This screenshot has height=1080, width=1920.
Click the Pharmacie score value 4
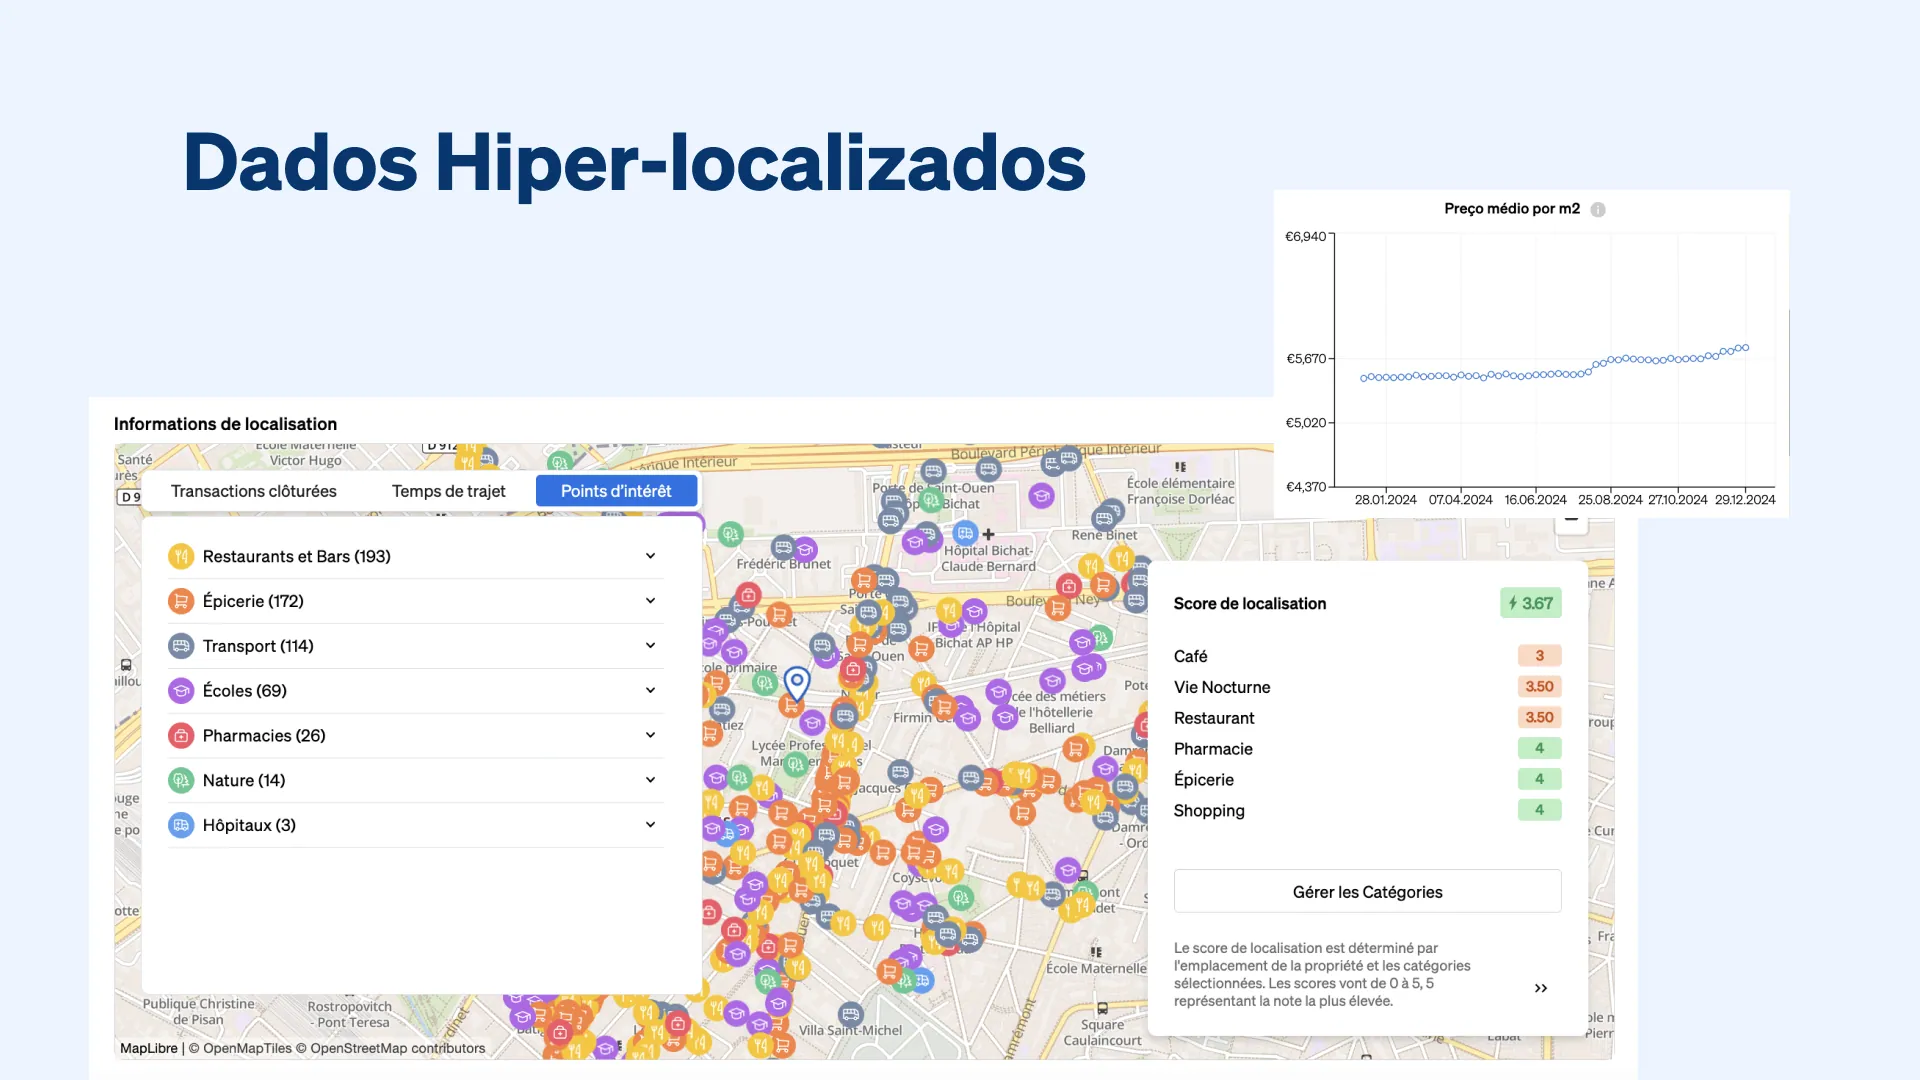pyautogui.click(x=1539, y=748)
